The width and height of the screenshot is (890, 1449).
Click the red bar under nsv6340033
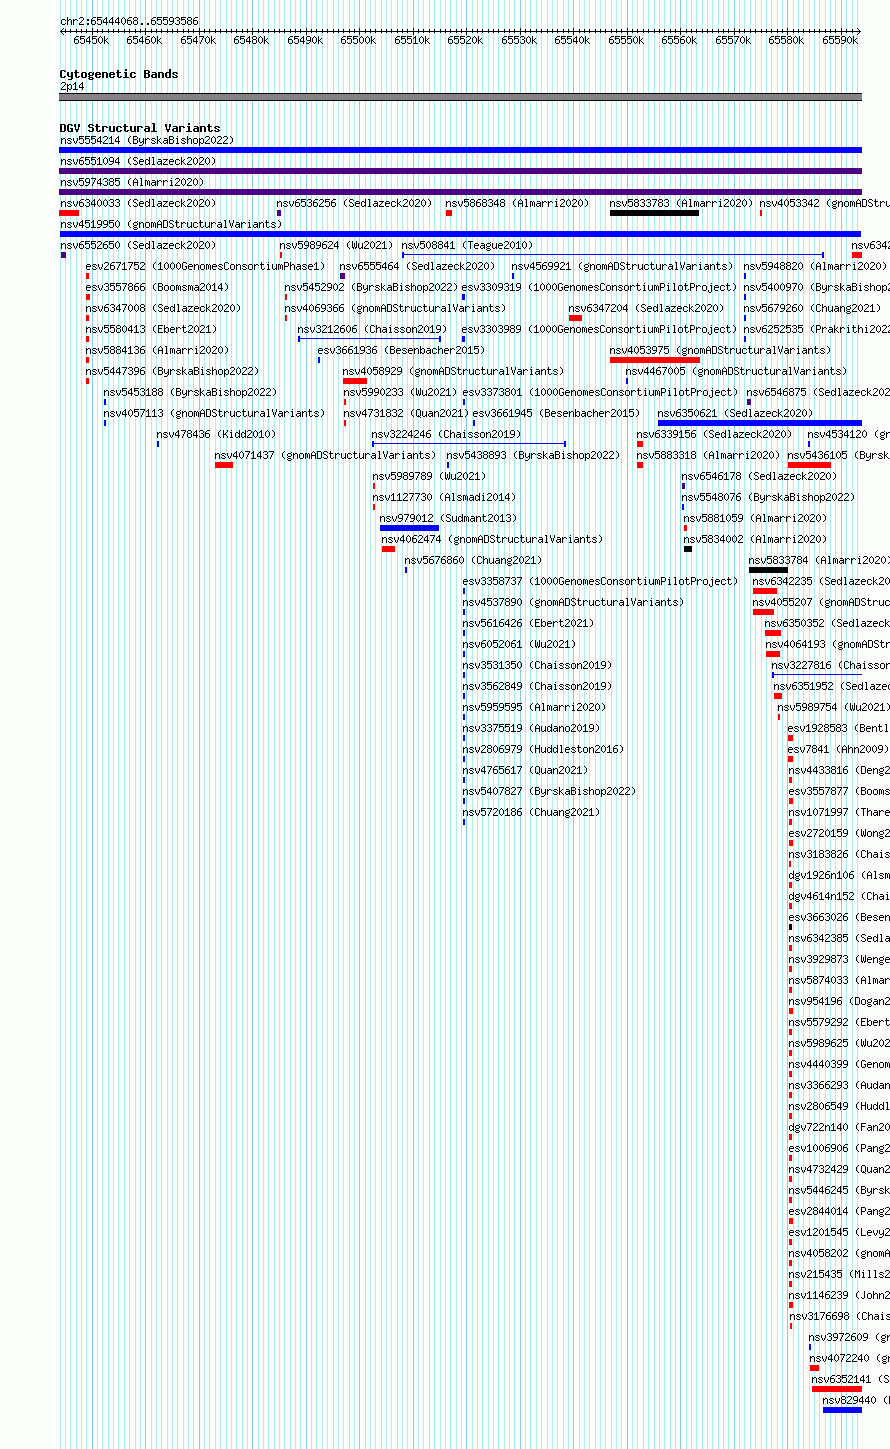click(x=69, y=213)
